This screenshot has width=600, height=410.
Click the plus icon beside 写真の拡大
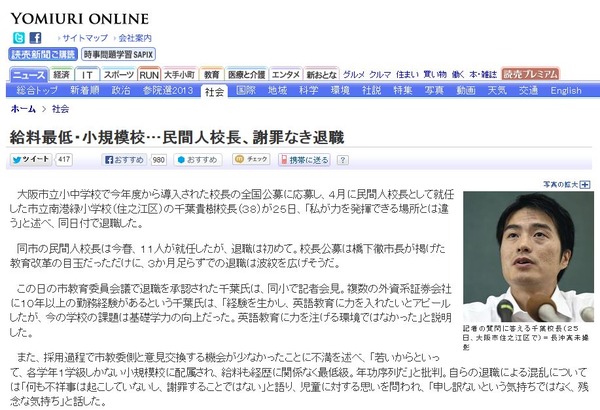585,185
